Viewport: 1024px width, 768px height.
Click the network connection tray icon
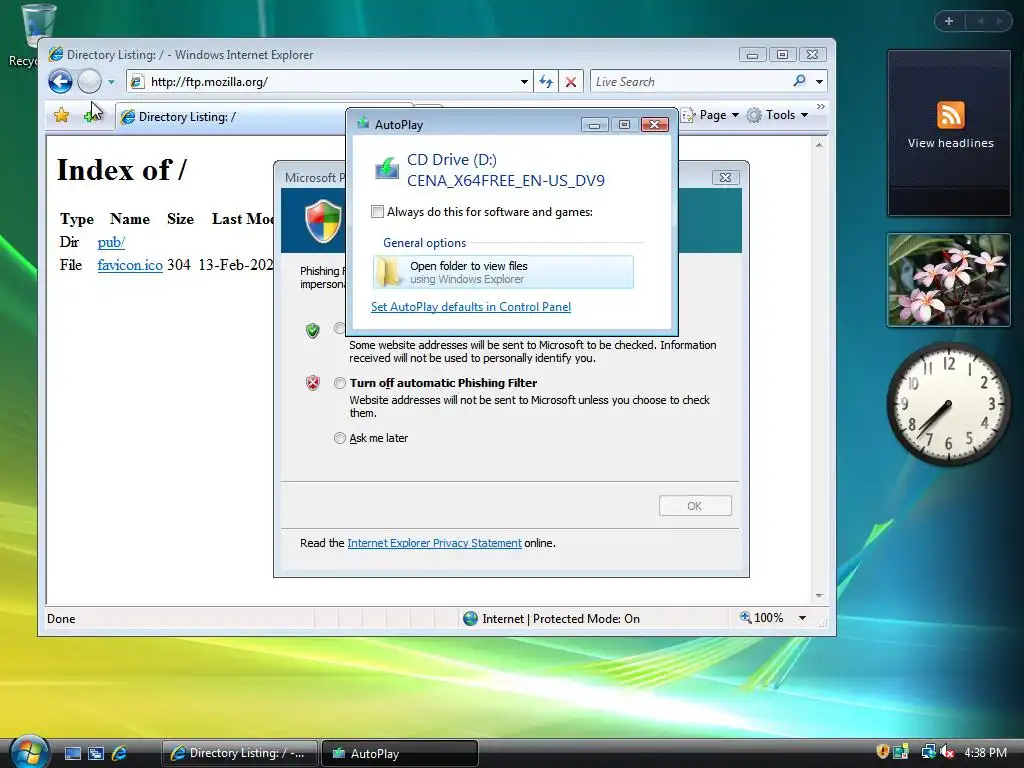[928, 752]
